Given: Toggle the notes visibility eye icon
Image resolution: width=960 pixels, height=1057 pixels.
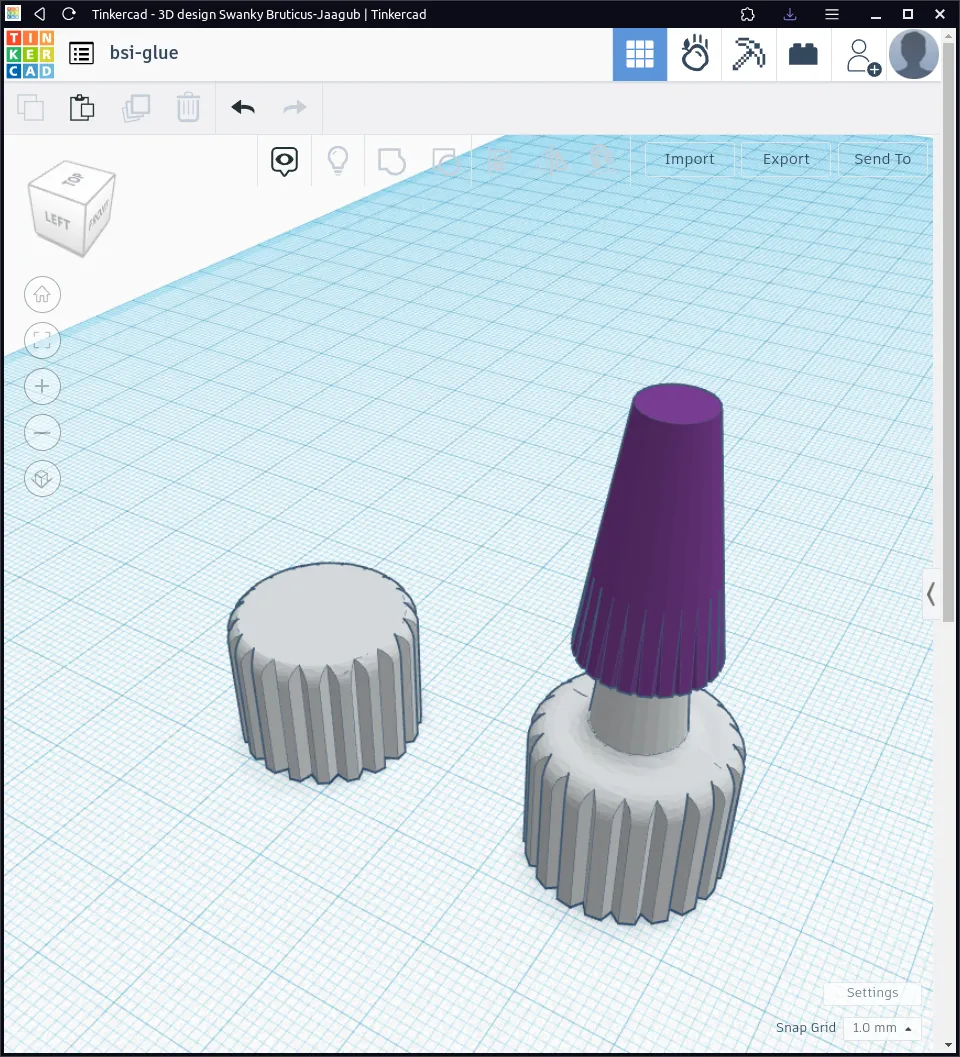Looking at the screenshot, I should (x=284, y=161).
